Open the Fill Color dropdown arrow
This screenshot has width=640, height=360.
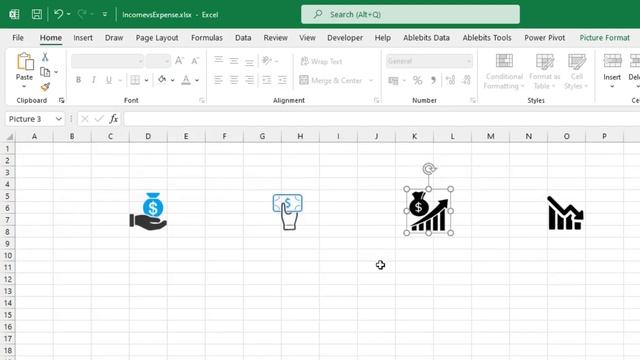pyautogui.click(x=173, y=80)
